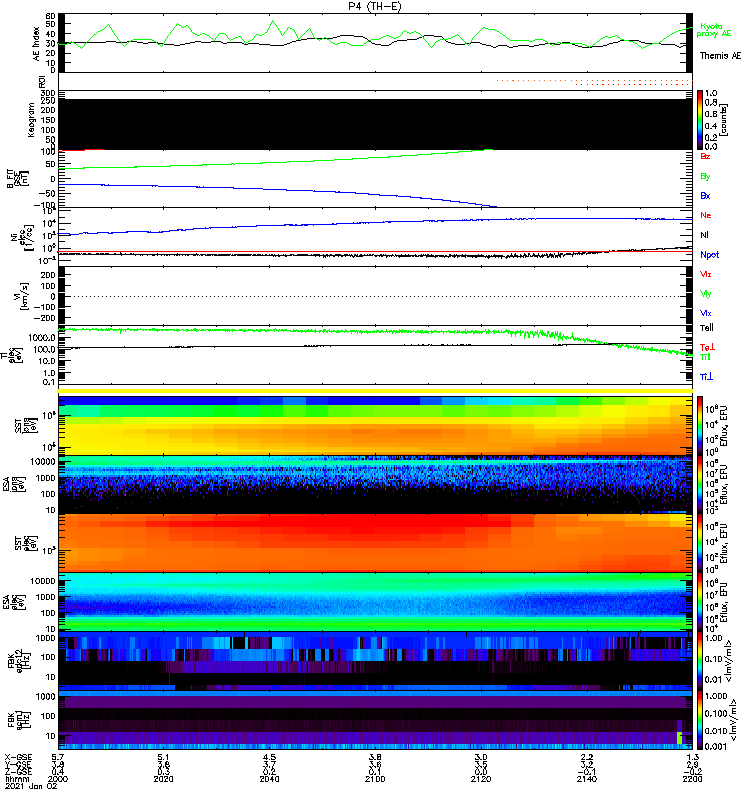The height and width of the screenshot is (800, 750).
Task: Click the "hhmm" axis row label
Action: (x=16, y=779)
